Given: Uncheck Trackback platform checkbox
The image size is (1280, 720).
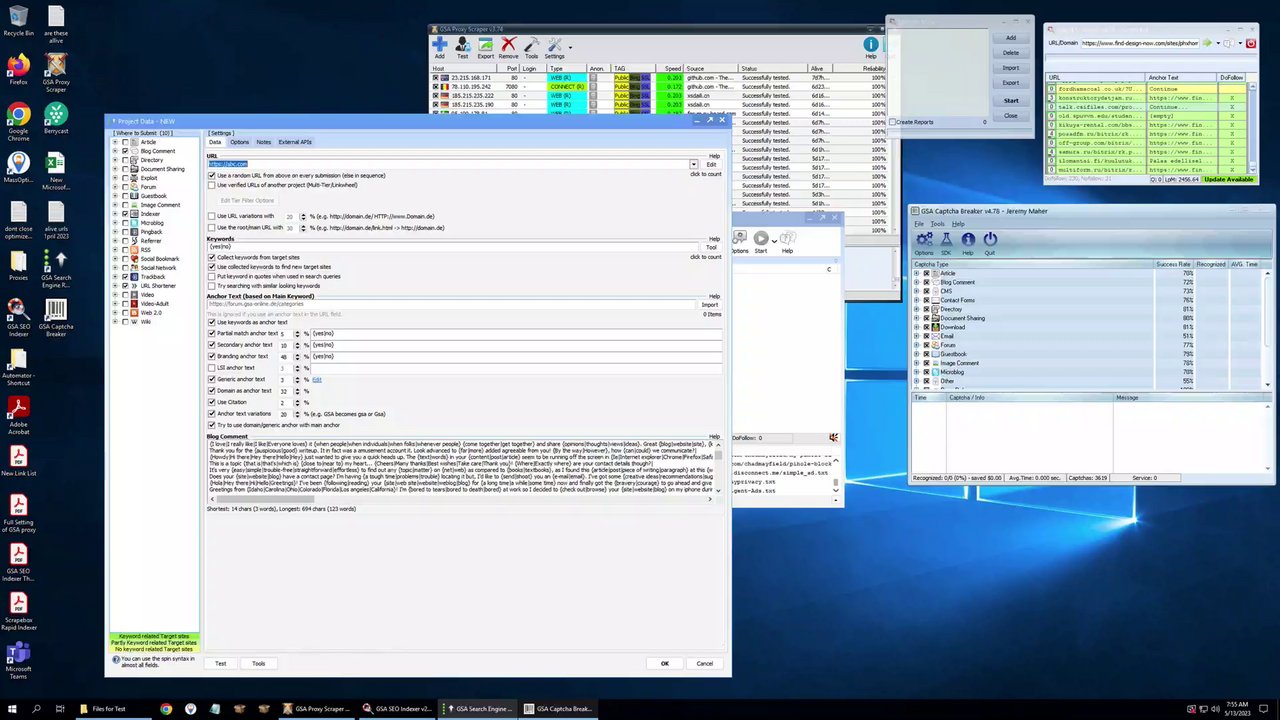Looking at the screenshot, I should (x=125, y=277).
